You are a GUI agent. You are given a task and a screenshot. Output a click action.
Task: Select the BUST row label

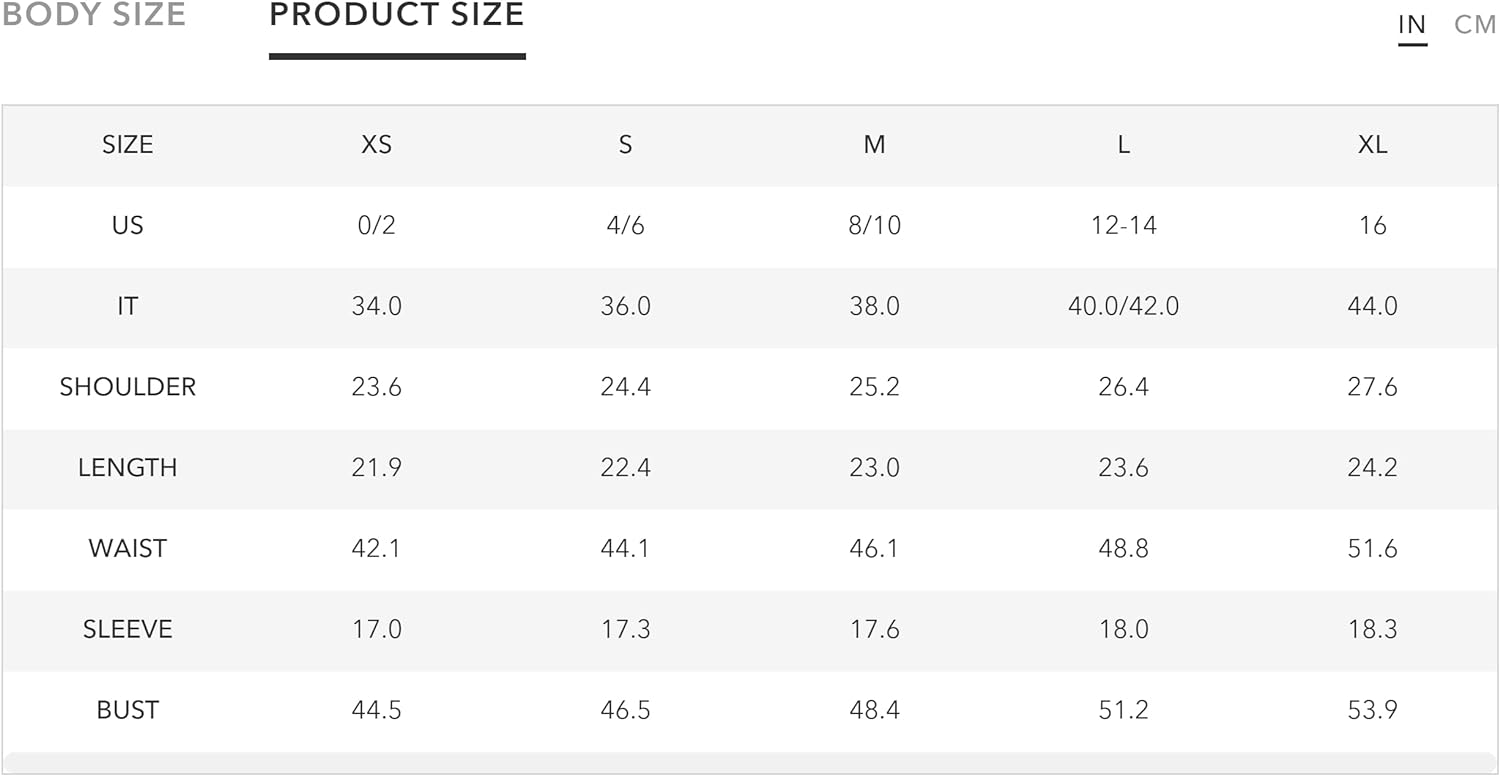[x=127, y=711]
